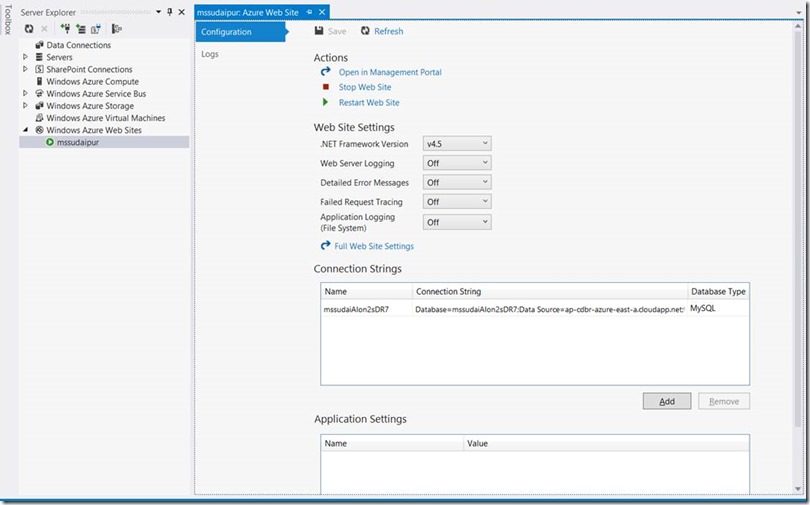Click the Windows Azure Service Bus icon
Screen dimensions: 810x505
[39, 93]
